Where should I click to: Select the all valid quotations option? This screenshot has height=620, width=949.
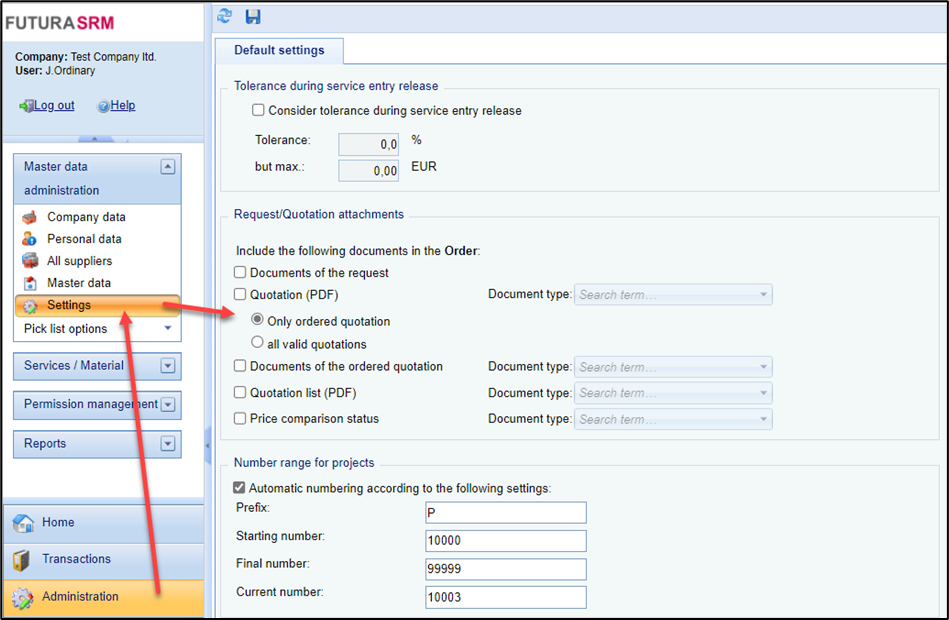pyautogui.click(x=258, y=343)
